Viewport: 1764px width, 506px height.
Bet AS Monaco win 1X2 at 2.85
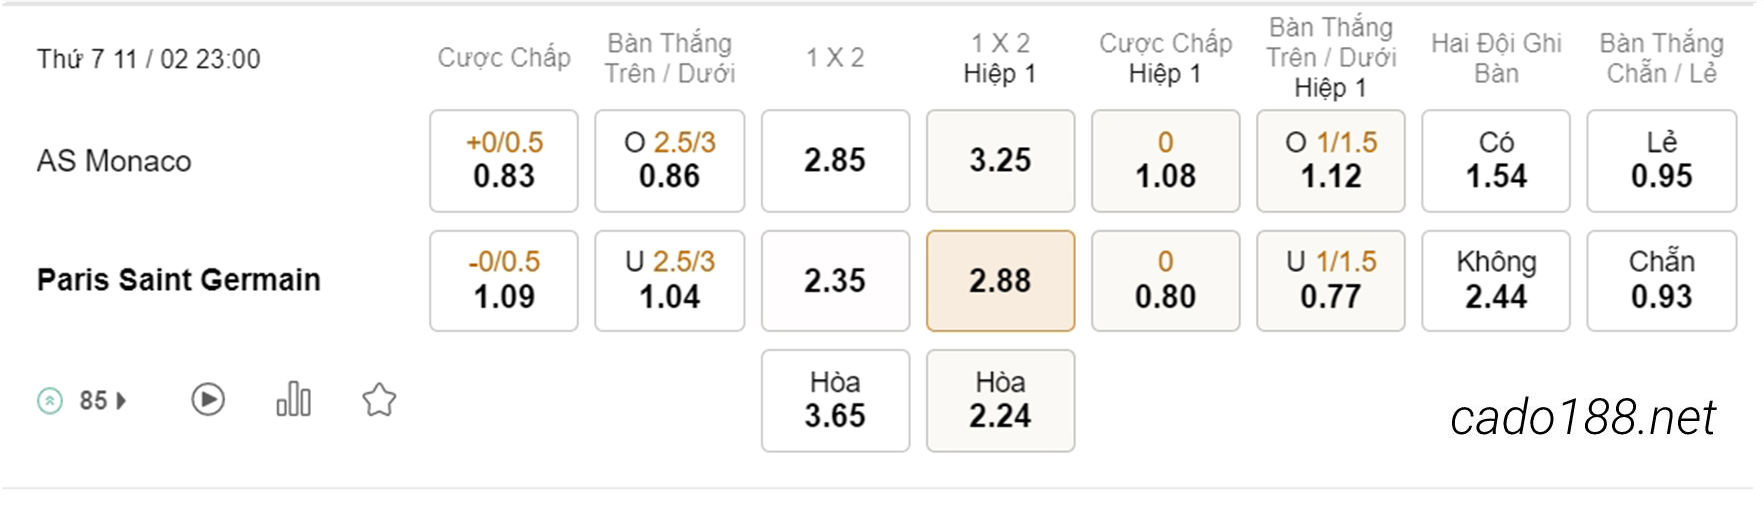point(836,161)
